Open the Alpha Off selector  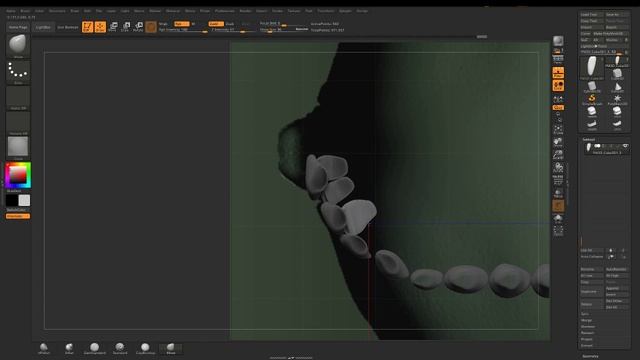click(18, 98)
